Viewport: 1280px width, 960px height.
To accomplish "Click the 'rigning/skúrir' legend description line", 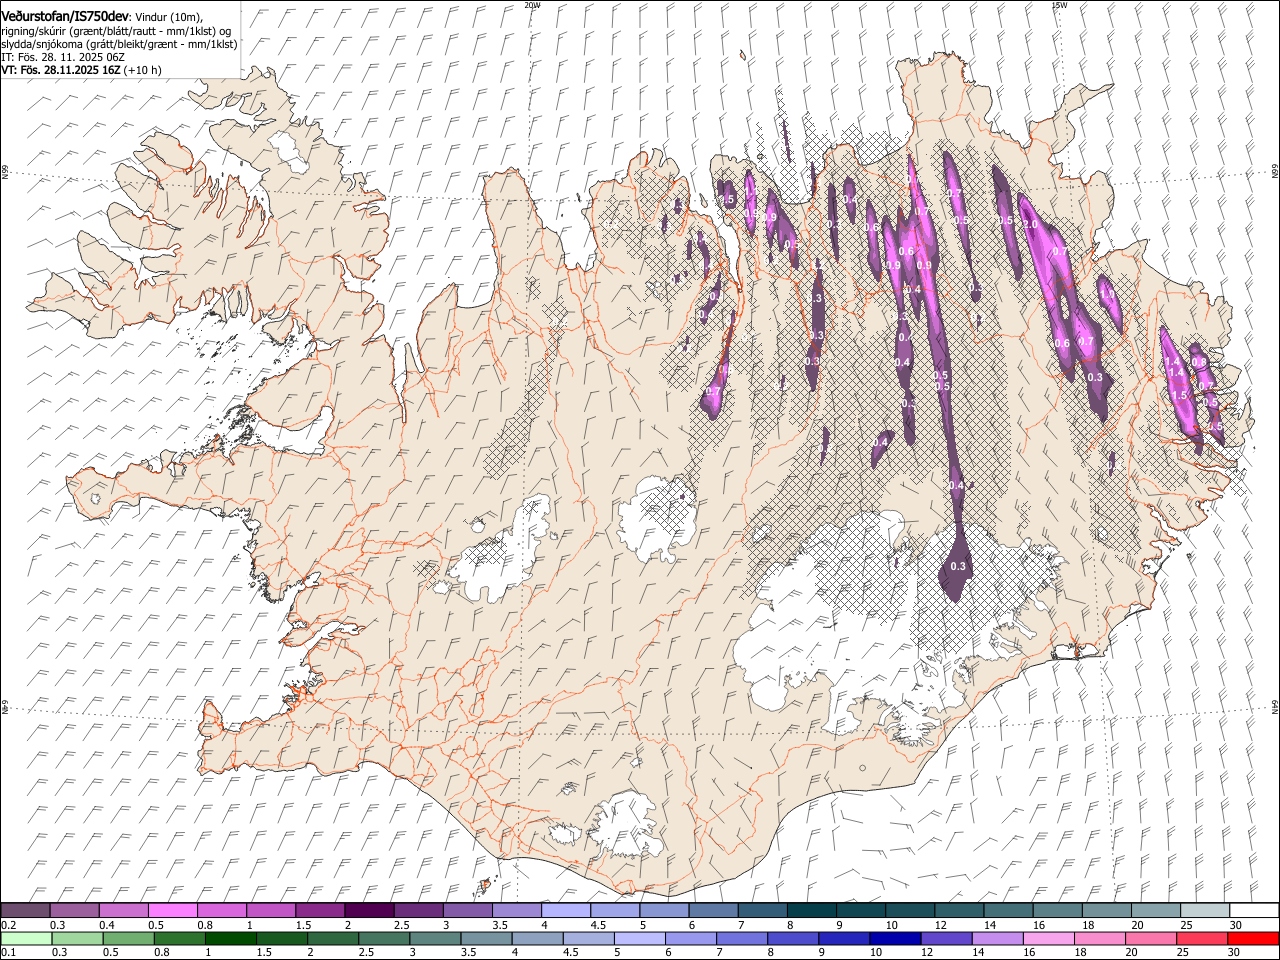I will click(116, 31).
